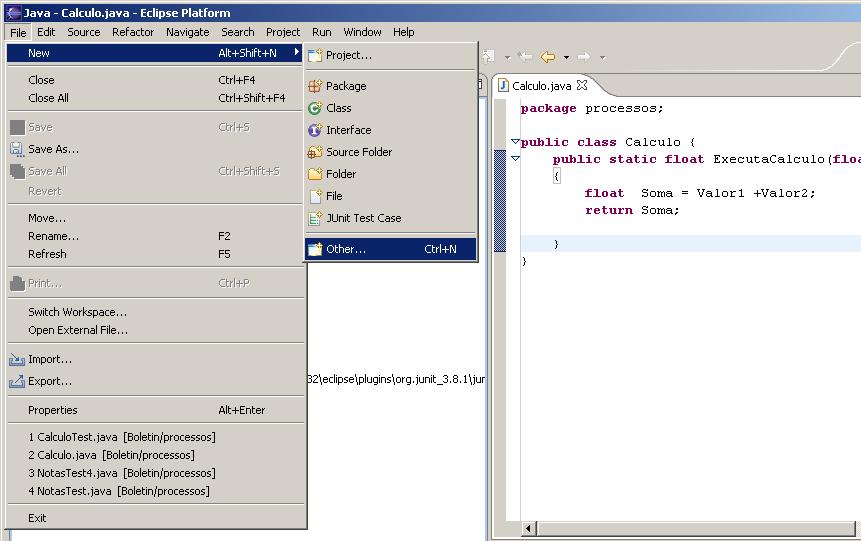The image size is (861, 541).
Task: Open the Help menu
Action: coord(404,32)
